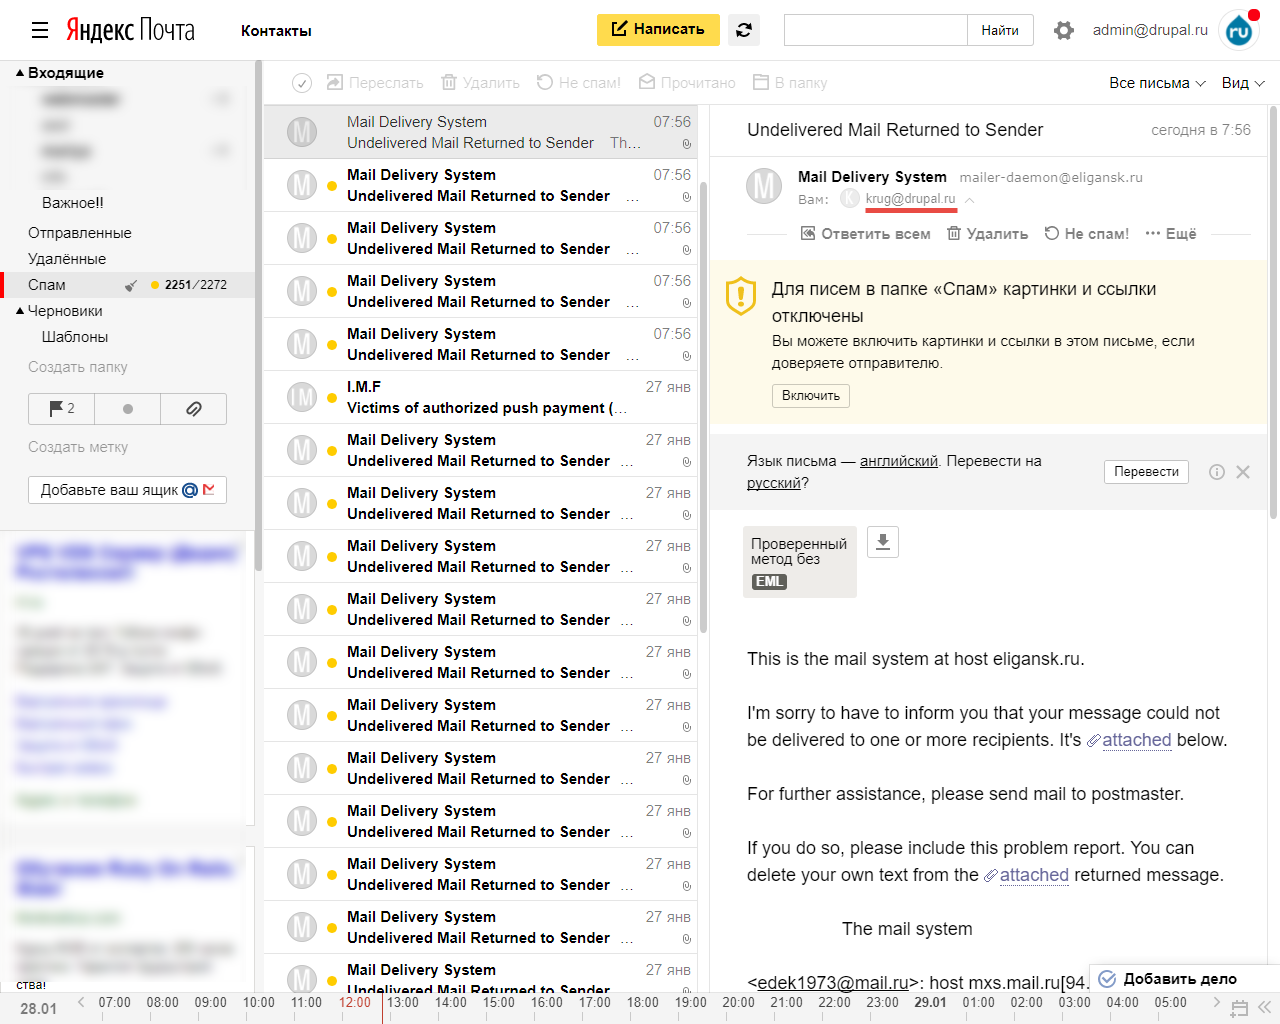
Task: Collapse the timeline panel
Action: click(x=1265, y=1008)
